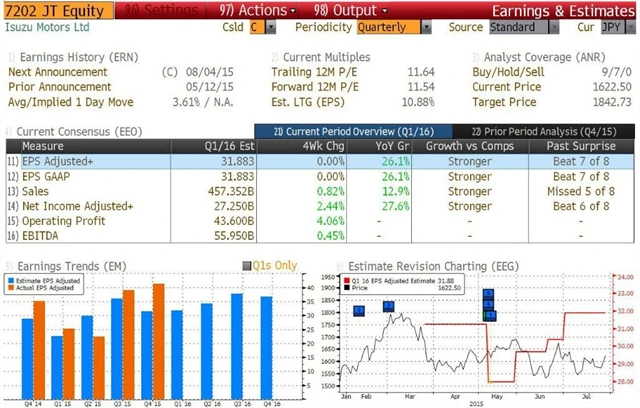Select the EBITDA row
This screenshot has width=640, height=408.
pyautogui.click(x=320, y=236)
